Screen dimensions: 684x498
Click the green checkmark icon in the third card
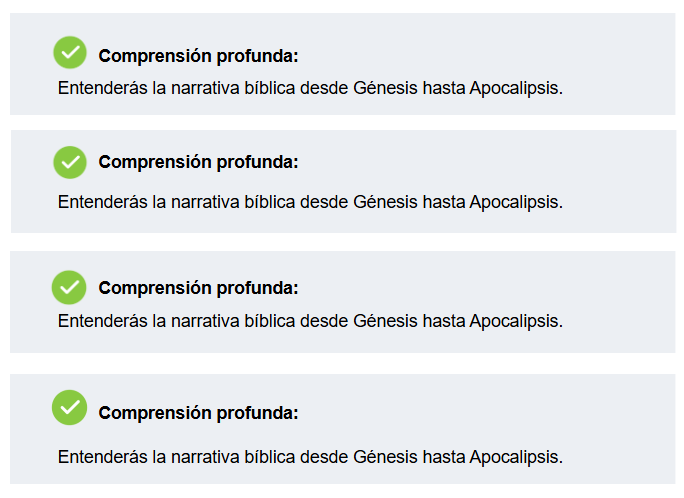click(x=69, y=287)
